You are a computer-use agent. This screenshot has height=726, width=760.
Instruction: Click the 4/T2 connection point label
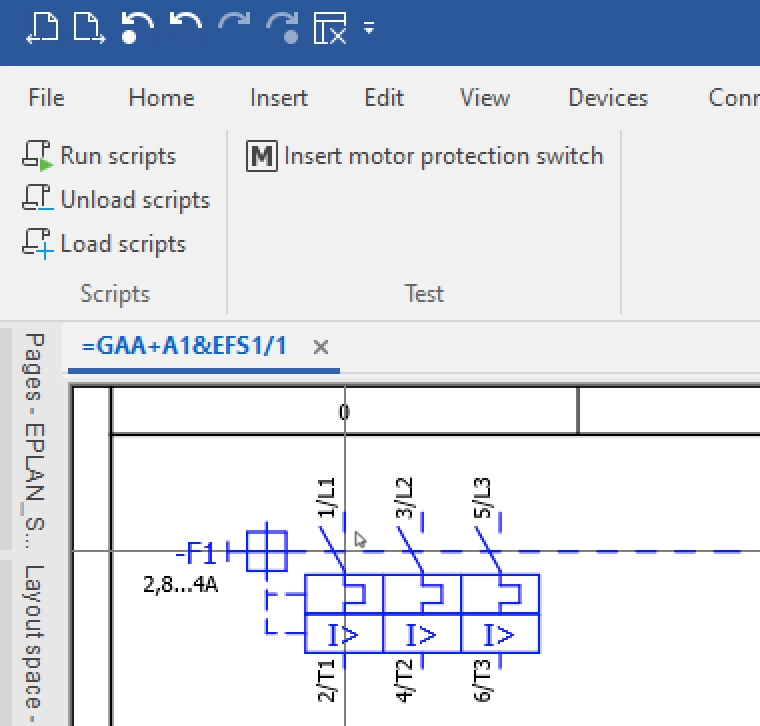click(404, 680)
